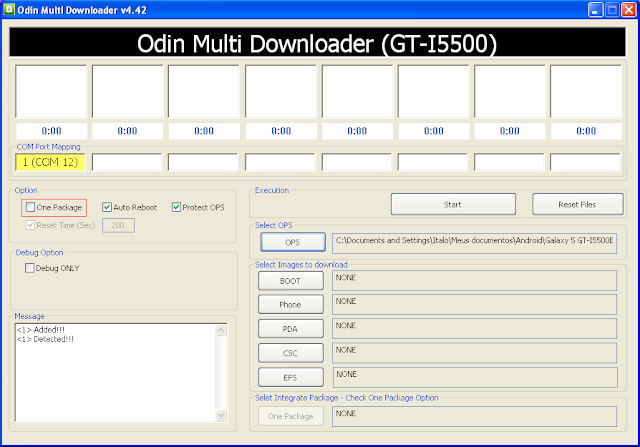The image size is (640, 447).
Task: Click the Odin Multi Downloader (GT-I5500) banner
Action: pyautogui.click(x=317, y=42)
